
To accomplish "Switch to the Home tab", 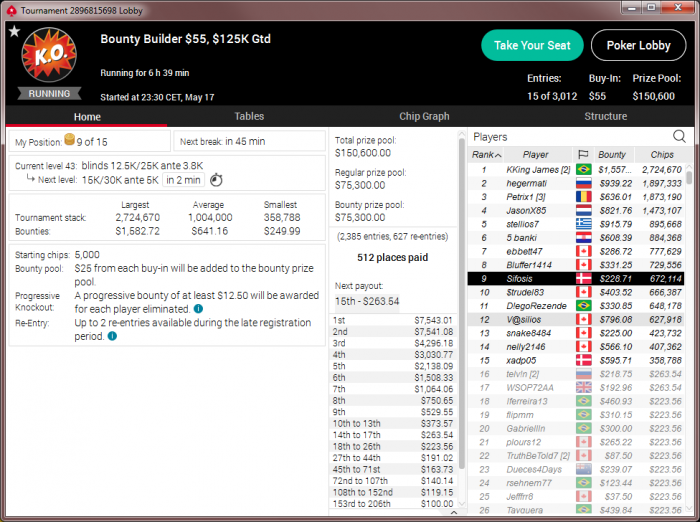I will [x=87, y=117].
